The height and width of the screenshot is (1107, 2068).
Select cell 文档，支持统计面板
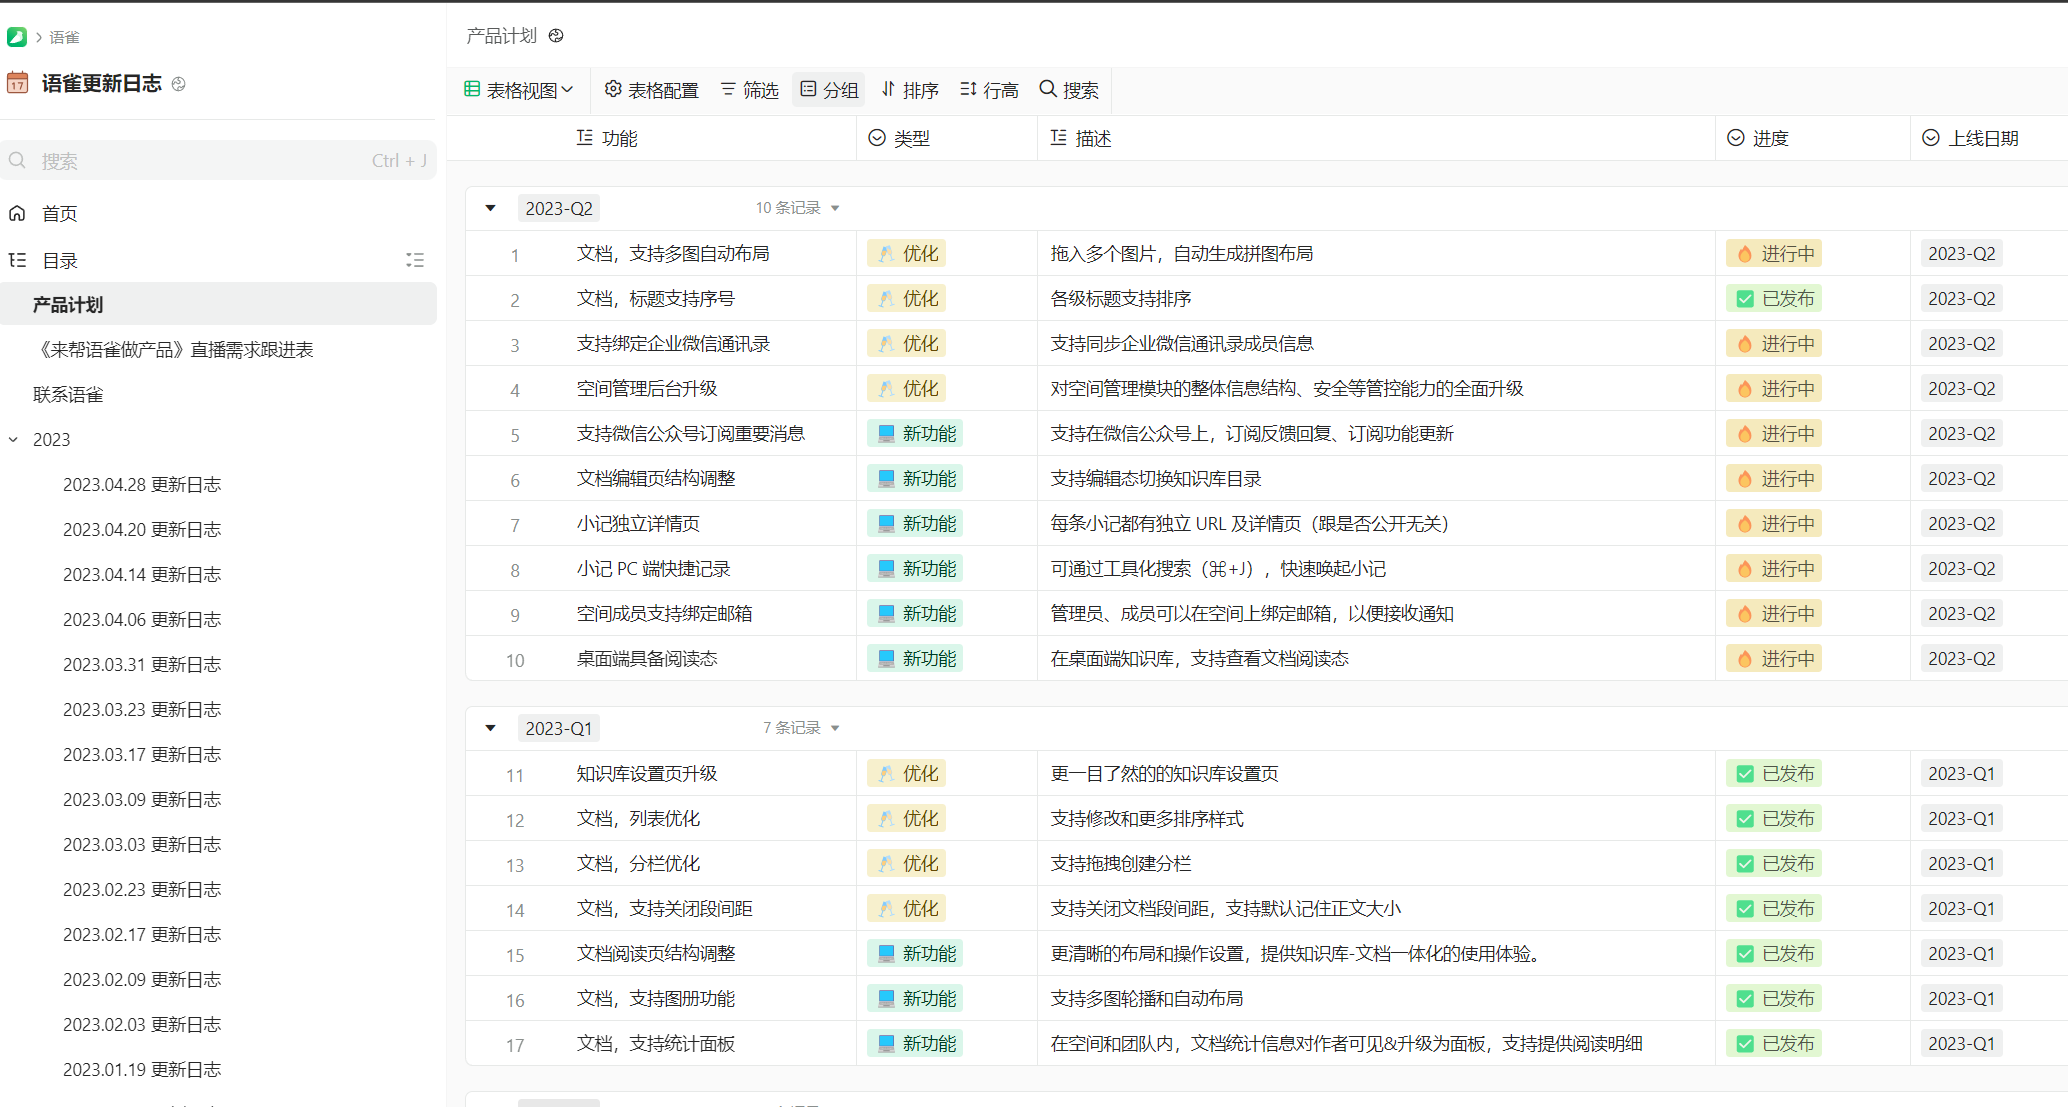[x=656, y=1043]
